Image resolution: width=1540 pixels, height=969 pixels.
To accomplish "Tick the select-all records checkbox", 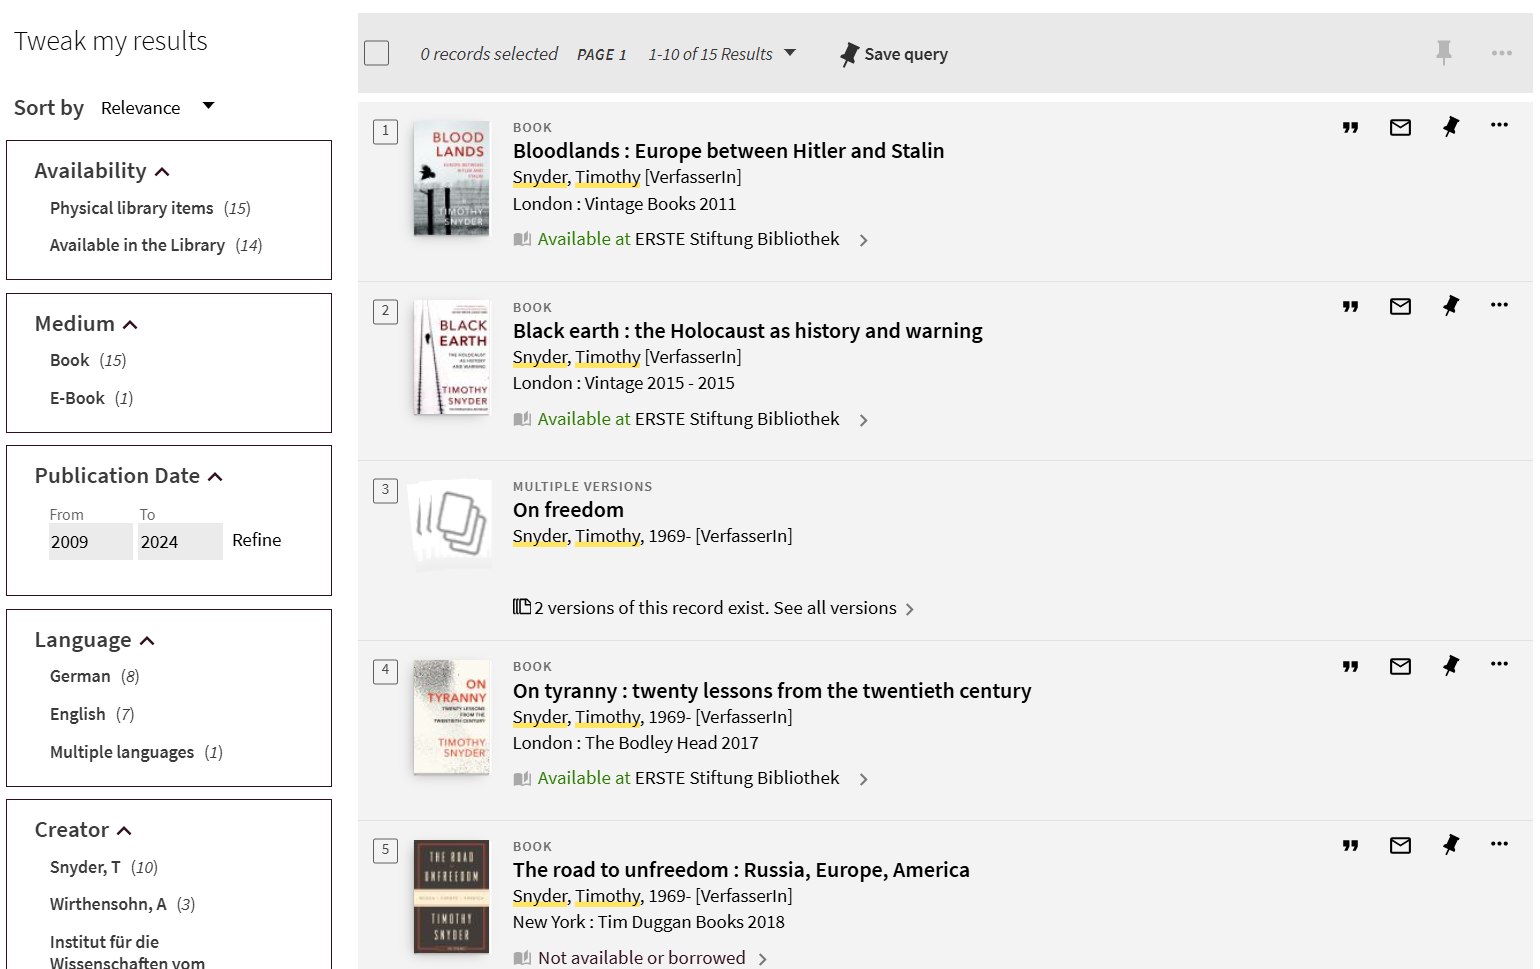I will point(376,53).
